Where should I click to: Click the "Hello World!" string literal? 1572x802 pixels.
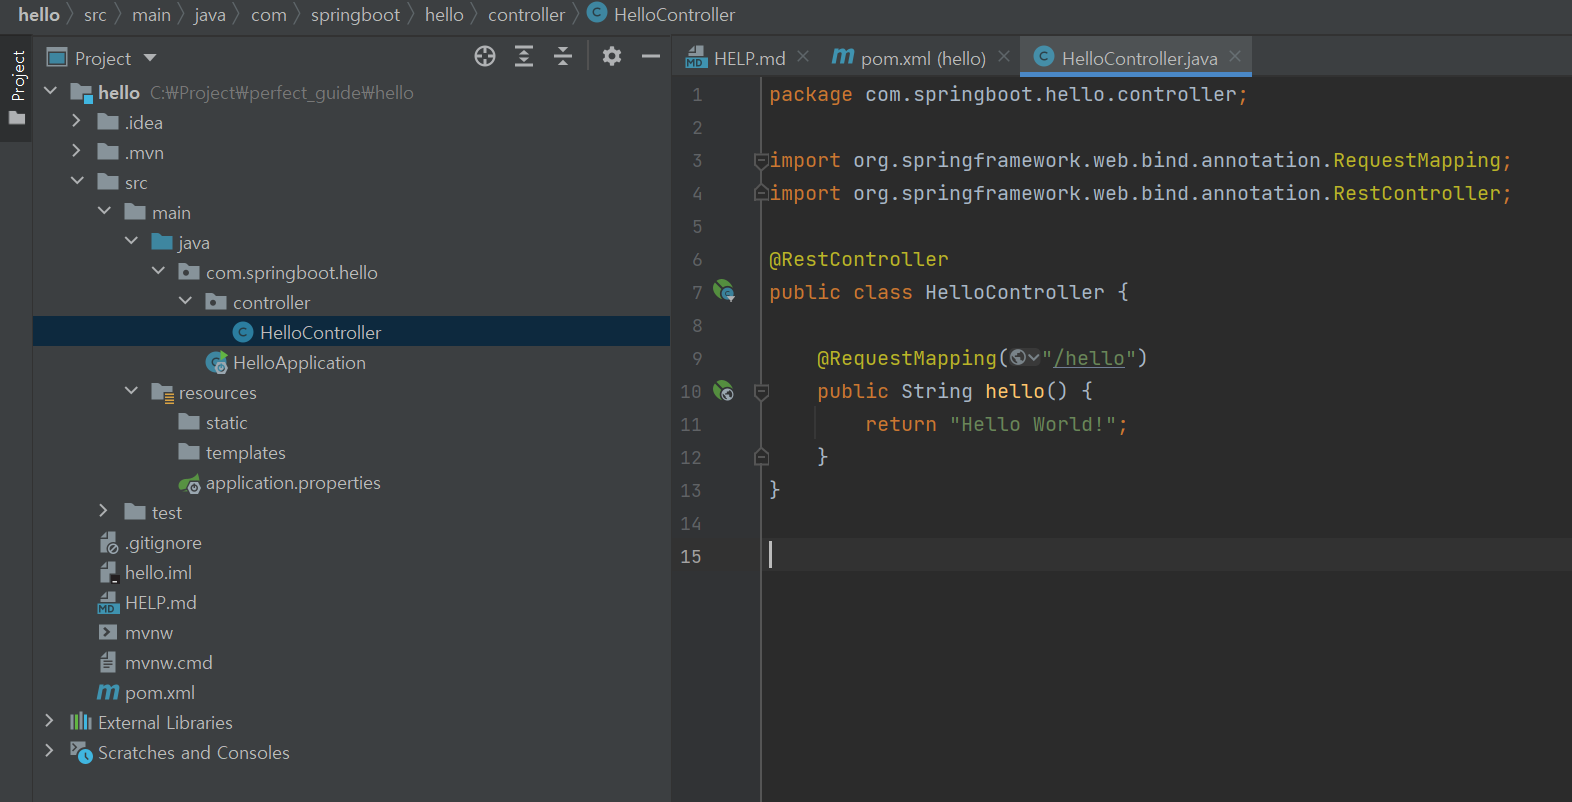coord(1033,424)
